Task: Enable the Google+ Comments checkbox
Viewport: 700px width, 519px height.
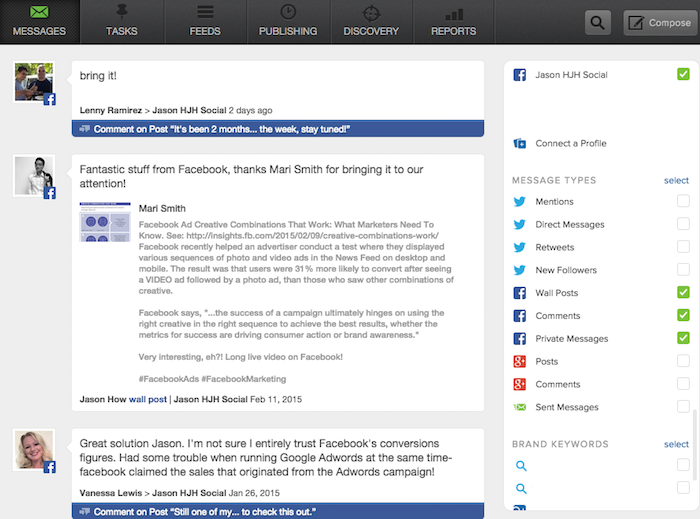Action: [x=683, y=383]
